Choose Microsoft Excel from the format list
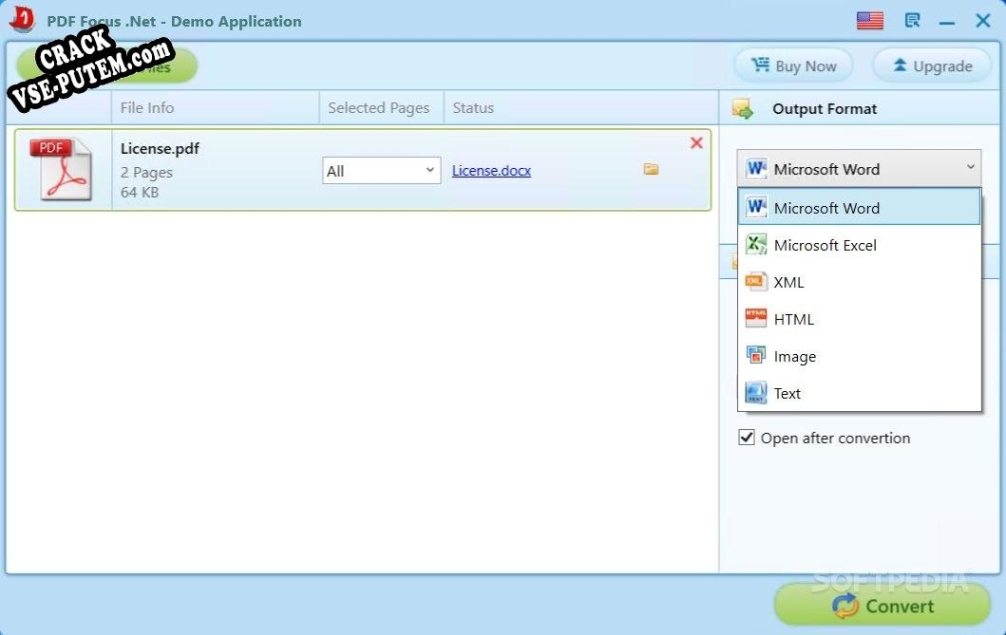This screenshot has width=1006, height=635. (859, 245)
